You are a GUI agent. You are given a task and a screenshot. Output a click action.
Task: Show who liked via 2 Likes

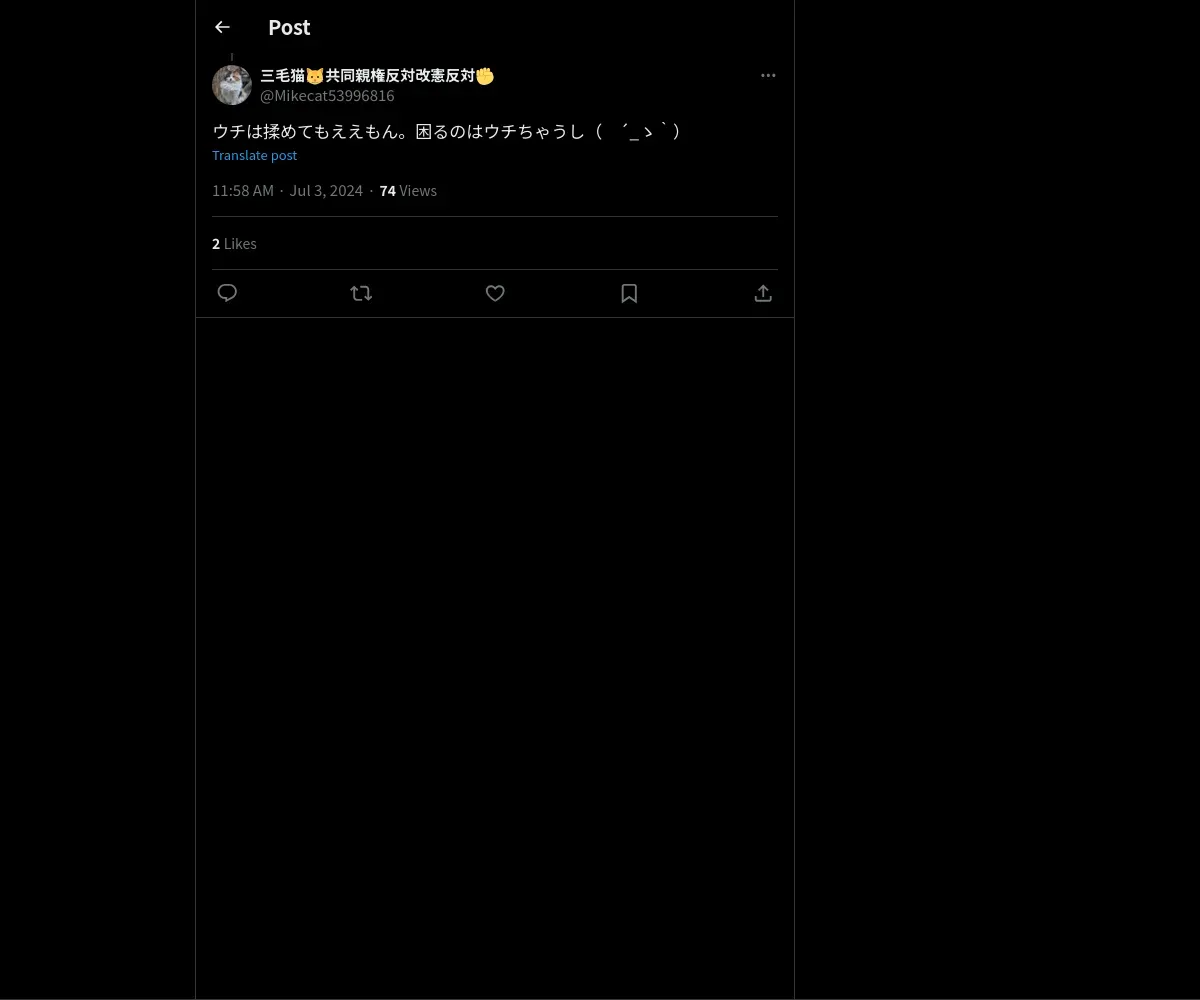point(234,243)
